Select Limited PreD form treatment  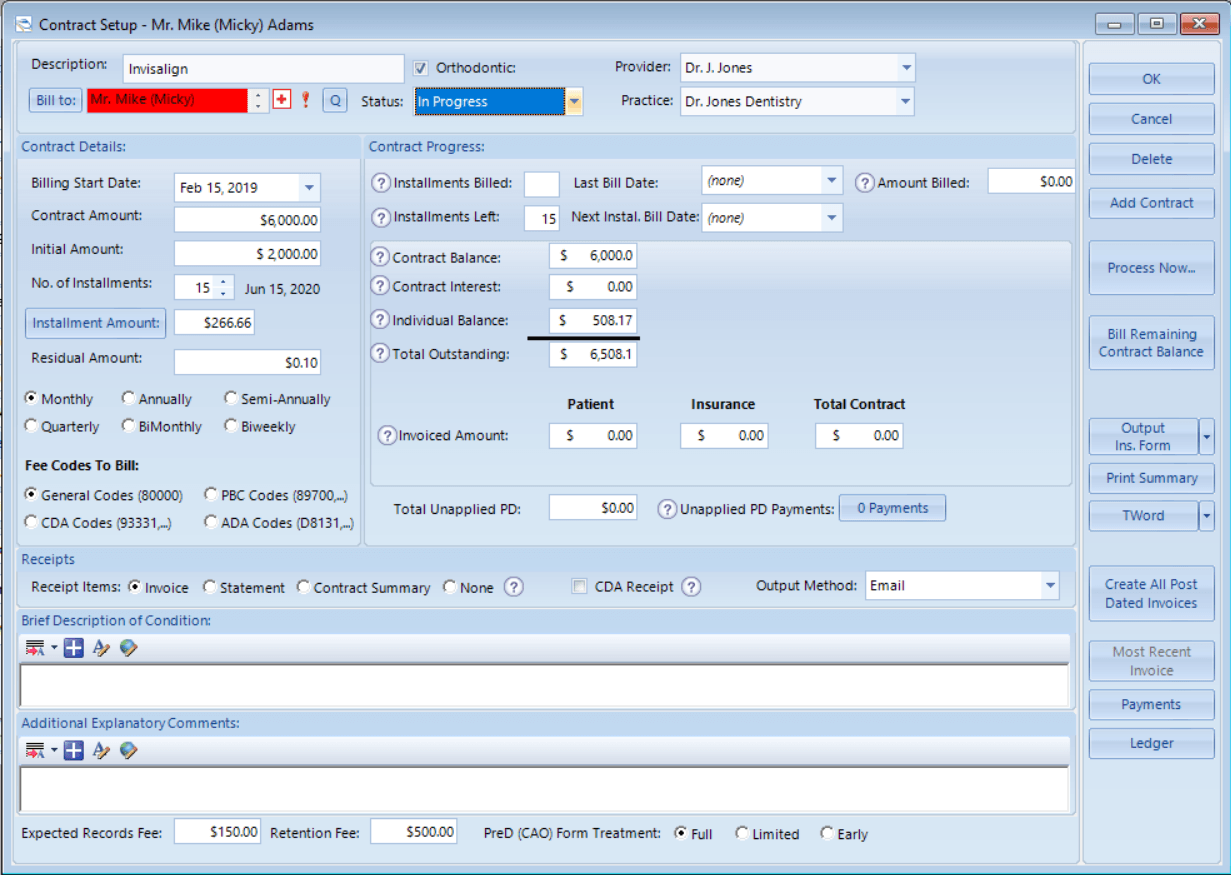click(x=742, y=833)
